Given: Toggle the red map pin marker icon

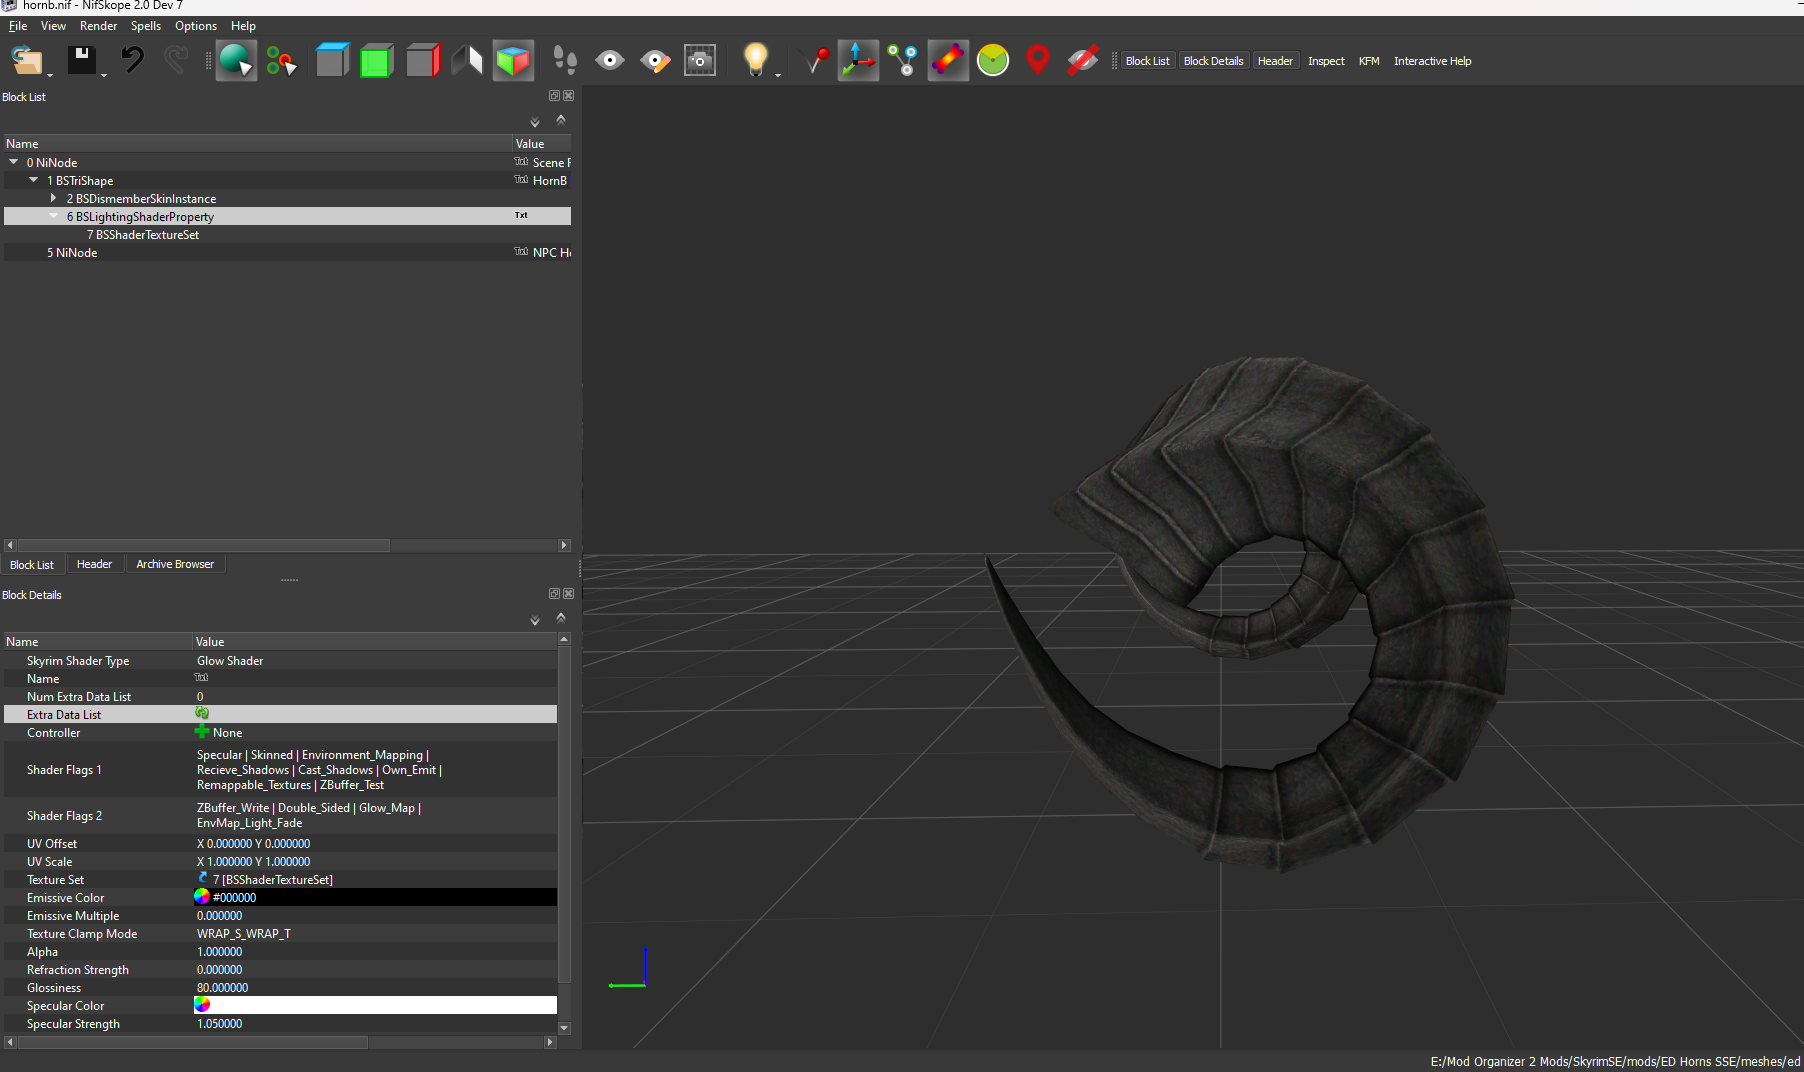Looking at the screenshot, I should [1037, 61].
